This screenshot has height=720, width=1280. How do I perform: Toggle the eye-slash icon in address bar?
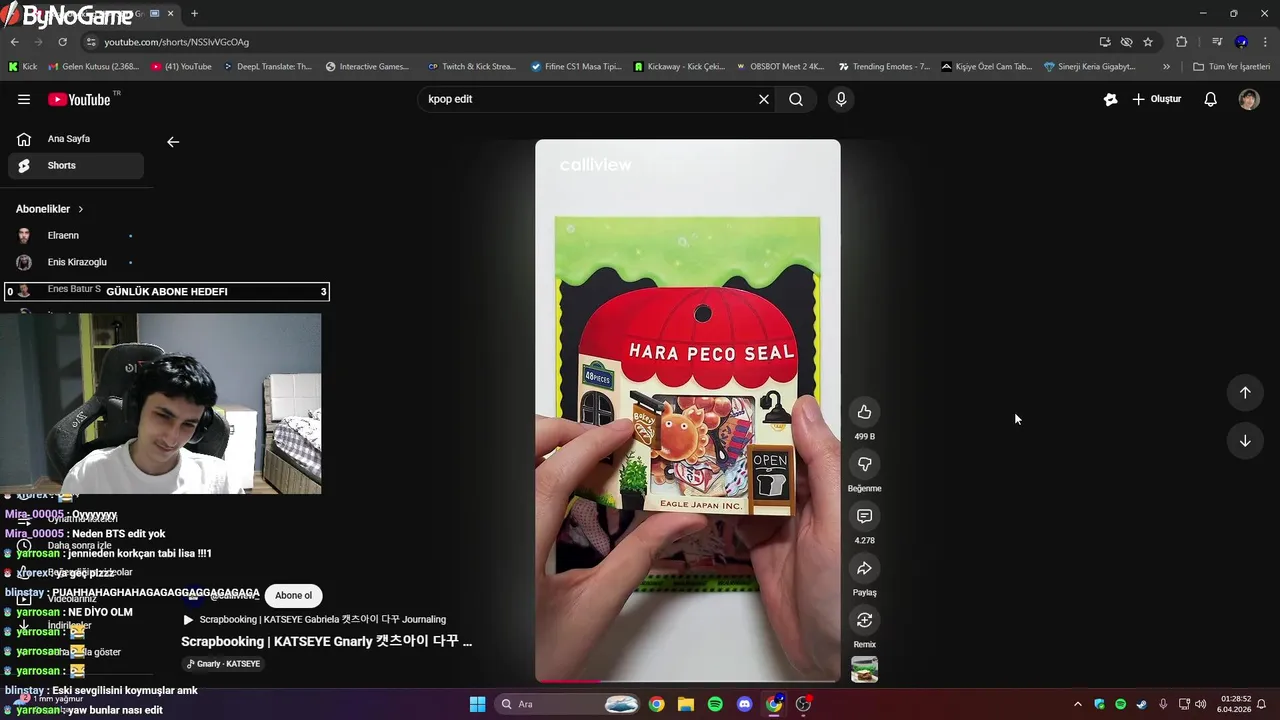click(1126, 42)
